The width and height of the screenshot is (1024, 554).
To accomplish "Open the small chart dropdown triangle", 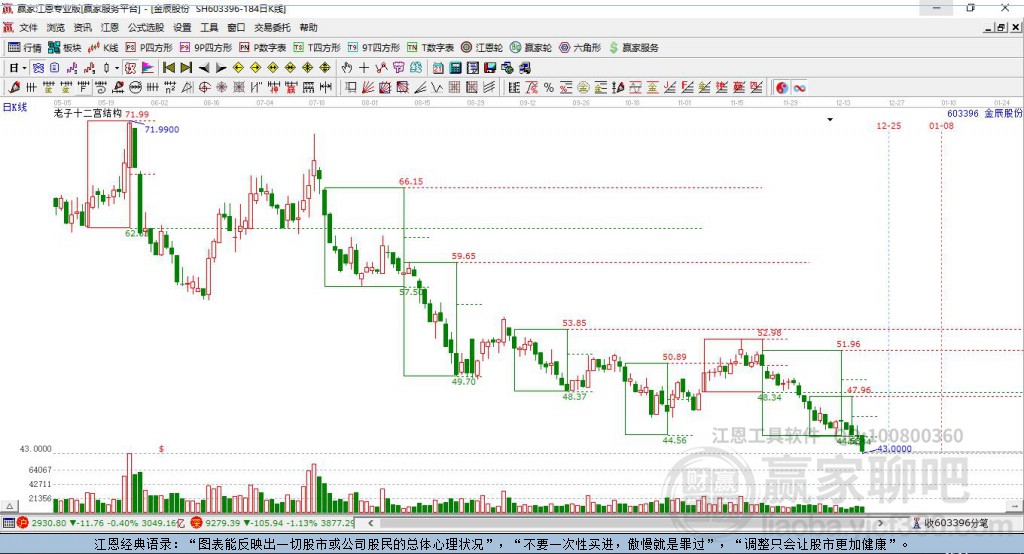I will (x=830, y=120).
